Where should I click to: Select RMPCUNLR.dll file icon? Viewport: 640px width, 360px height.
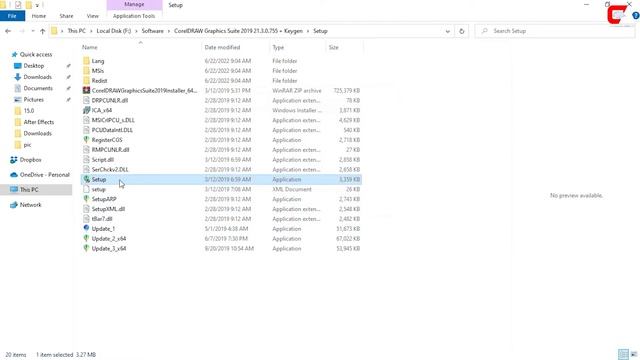pyautogui.click(x=86, y=150)
